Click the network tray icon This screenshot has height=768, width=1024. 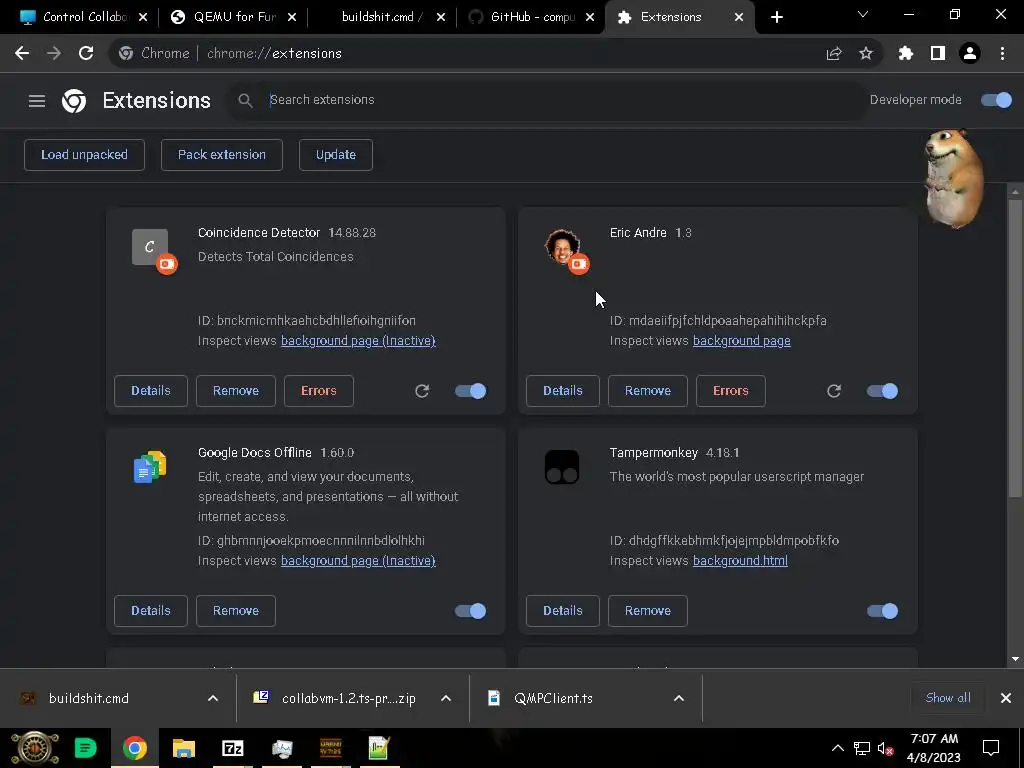862,748
